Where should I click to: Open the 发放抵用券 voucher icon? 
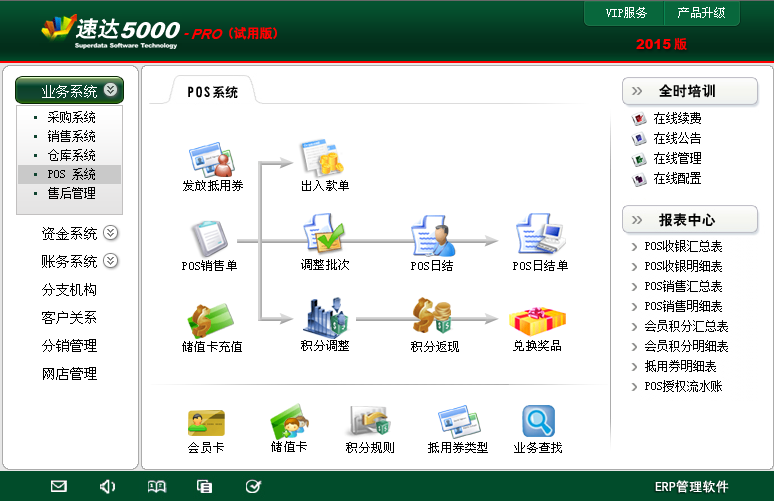pos(212,160)
